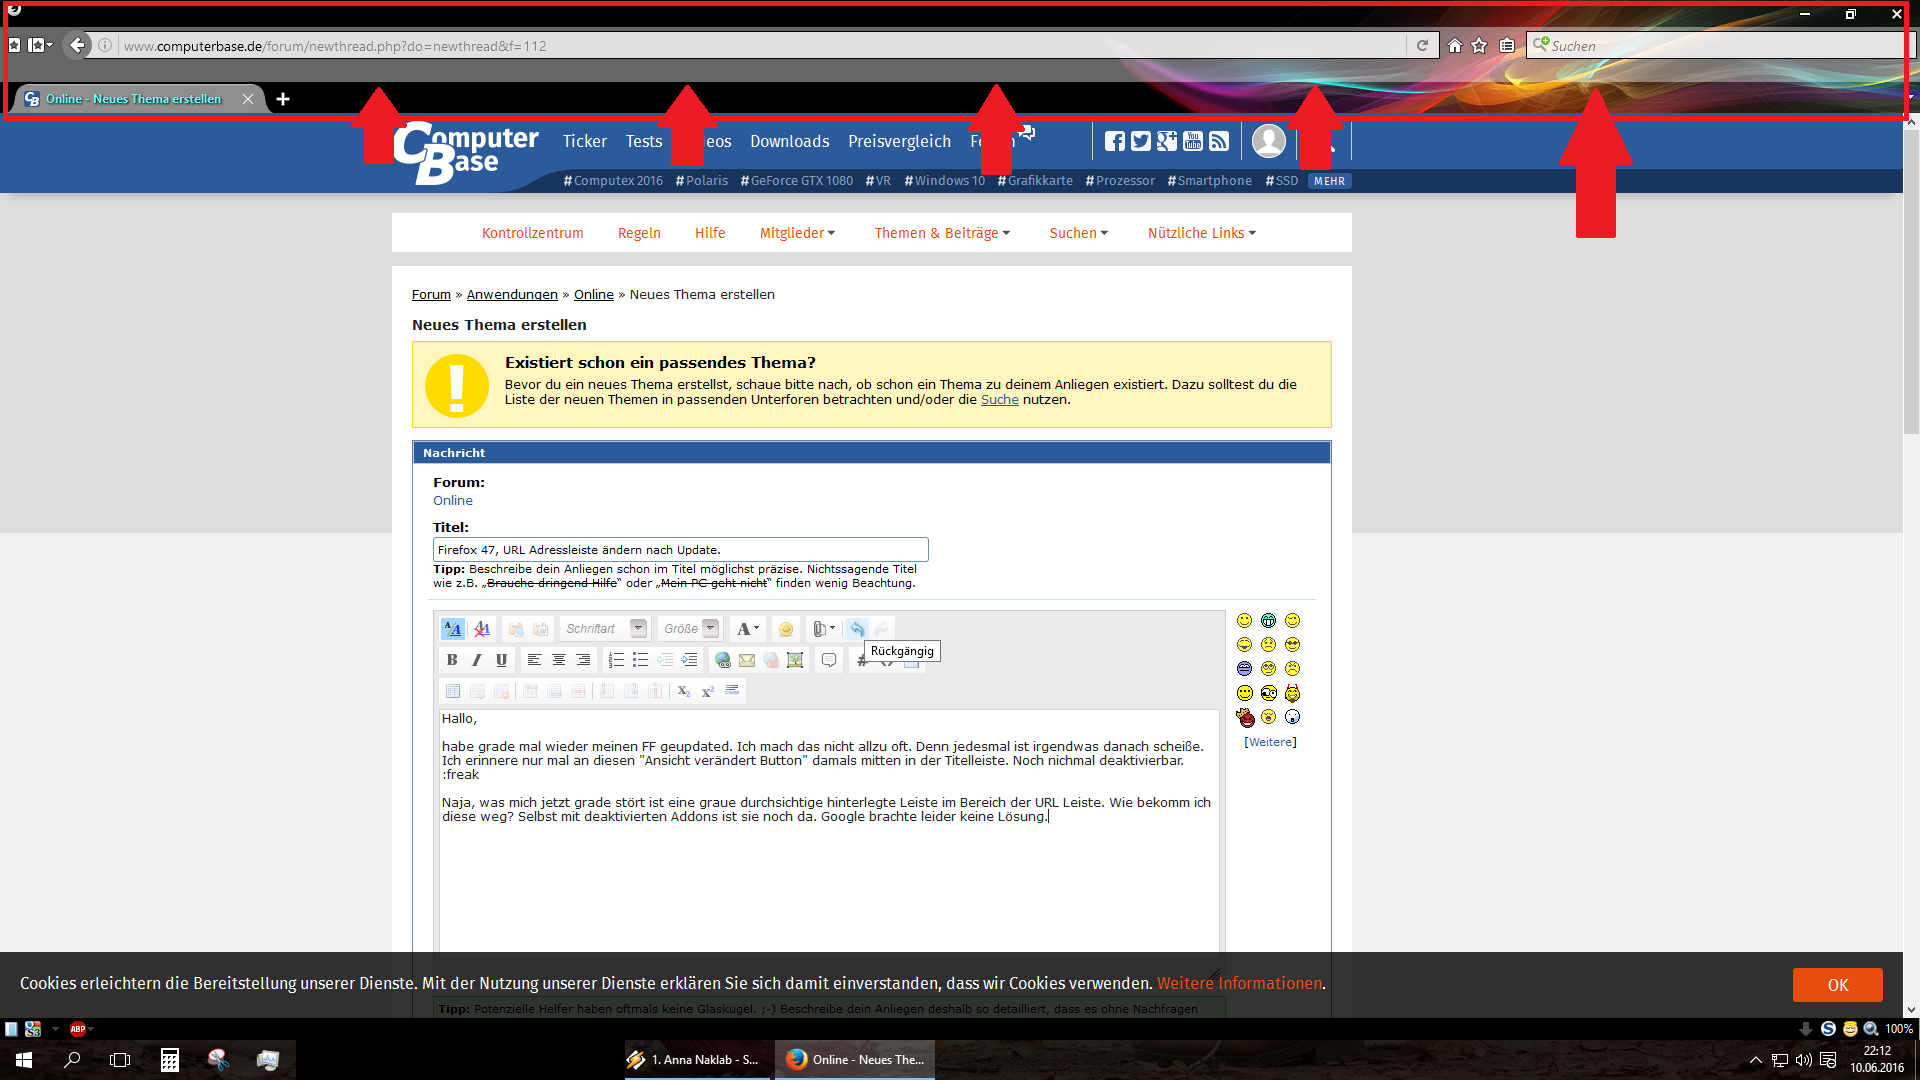Open Task View on the taskbar
The width and height of the screenshot is (1920, 1080).
pyautogui.click(x=120, y=1060)
